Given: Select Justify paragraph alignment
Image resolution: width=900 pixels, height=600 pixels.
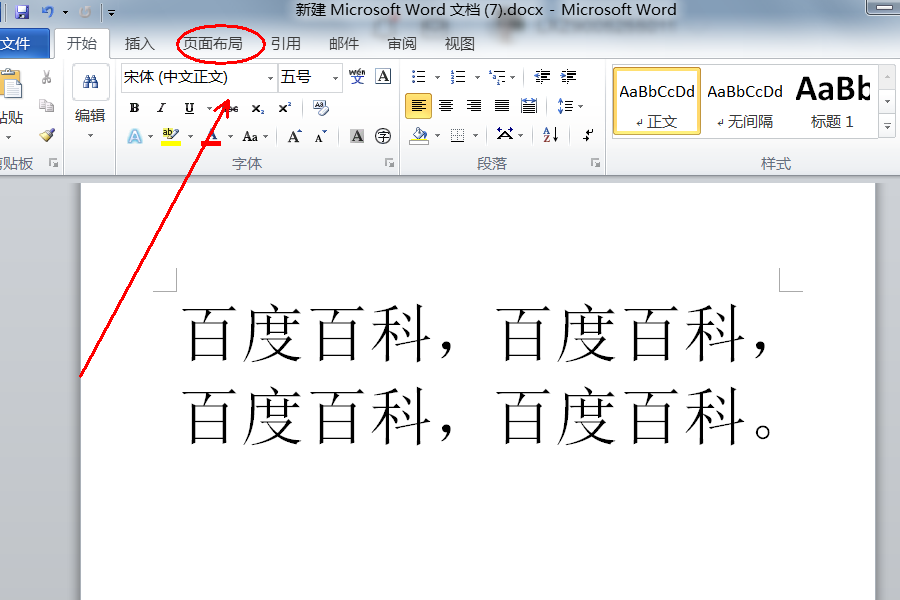Looking at the screenshot, I should pos(502,106).
